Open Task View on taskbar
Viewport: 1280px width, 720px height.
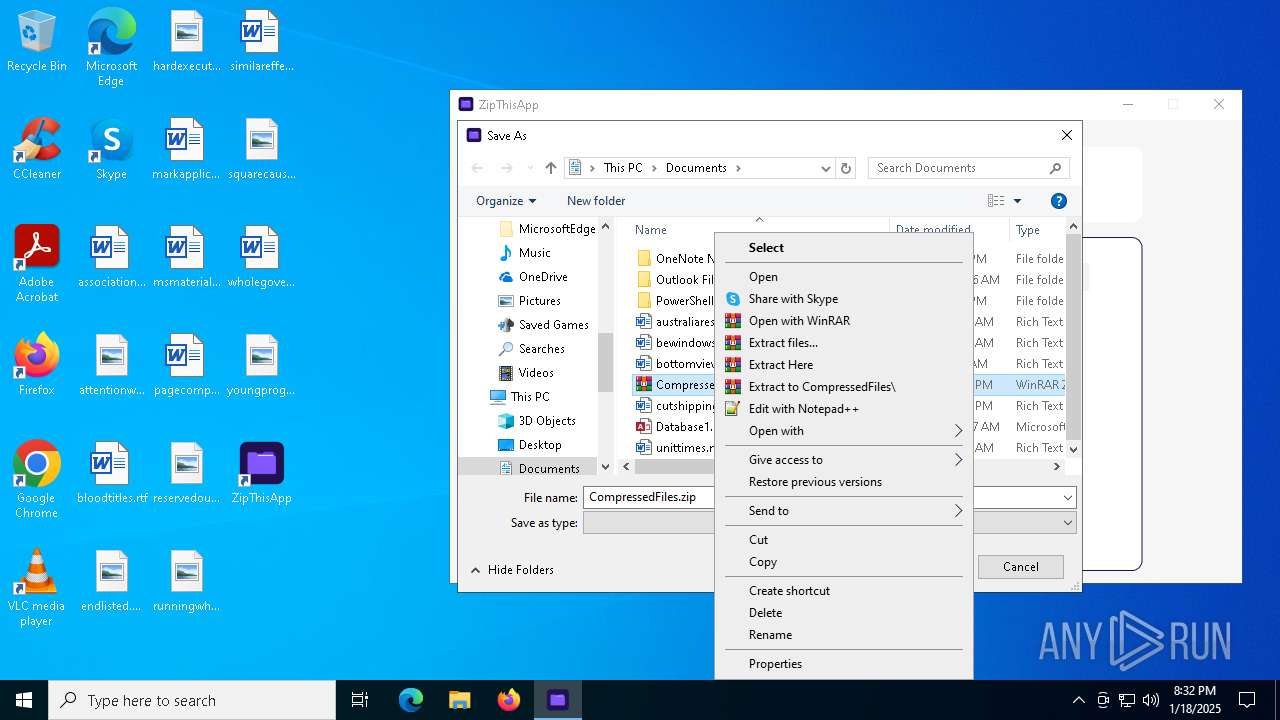tap(360, 700)
